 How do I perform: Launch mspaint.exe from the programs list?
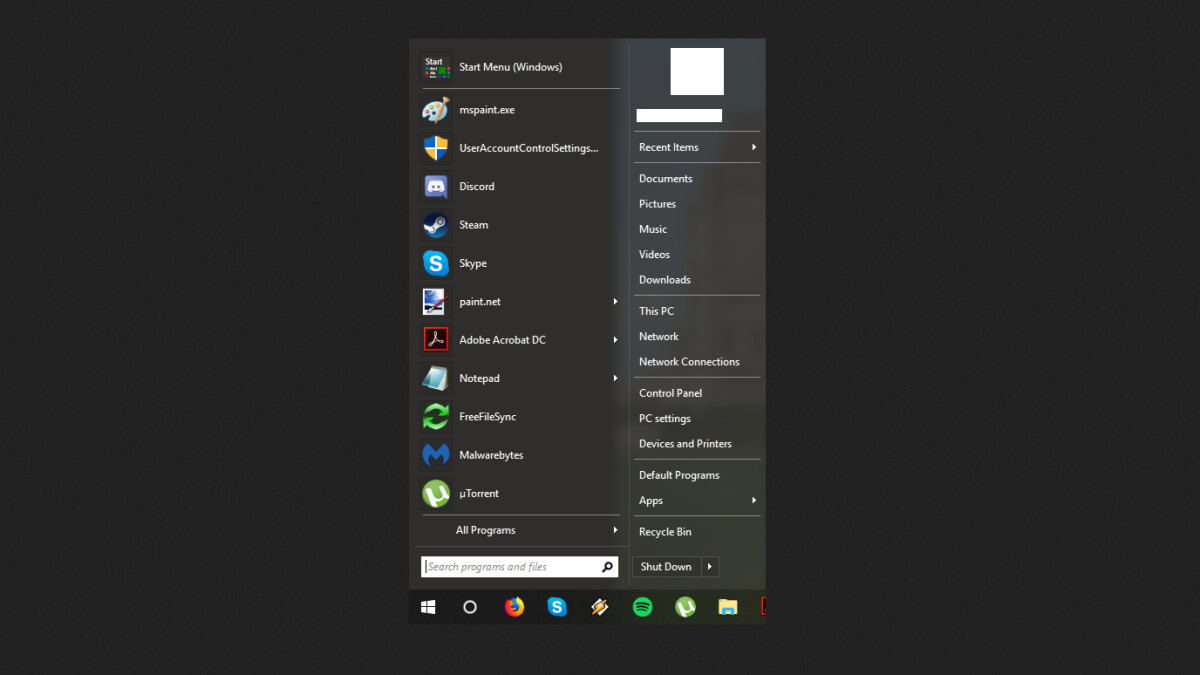tap(520, 110)
